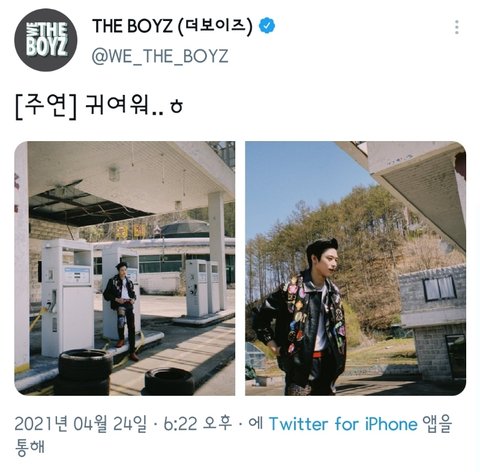Open THE BOYZ profile avatar
The image size is (480, 472).
tap(46, 40)
